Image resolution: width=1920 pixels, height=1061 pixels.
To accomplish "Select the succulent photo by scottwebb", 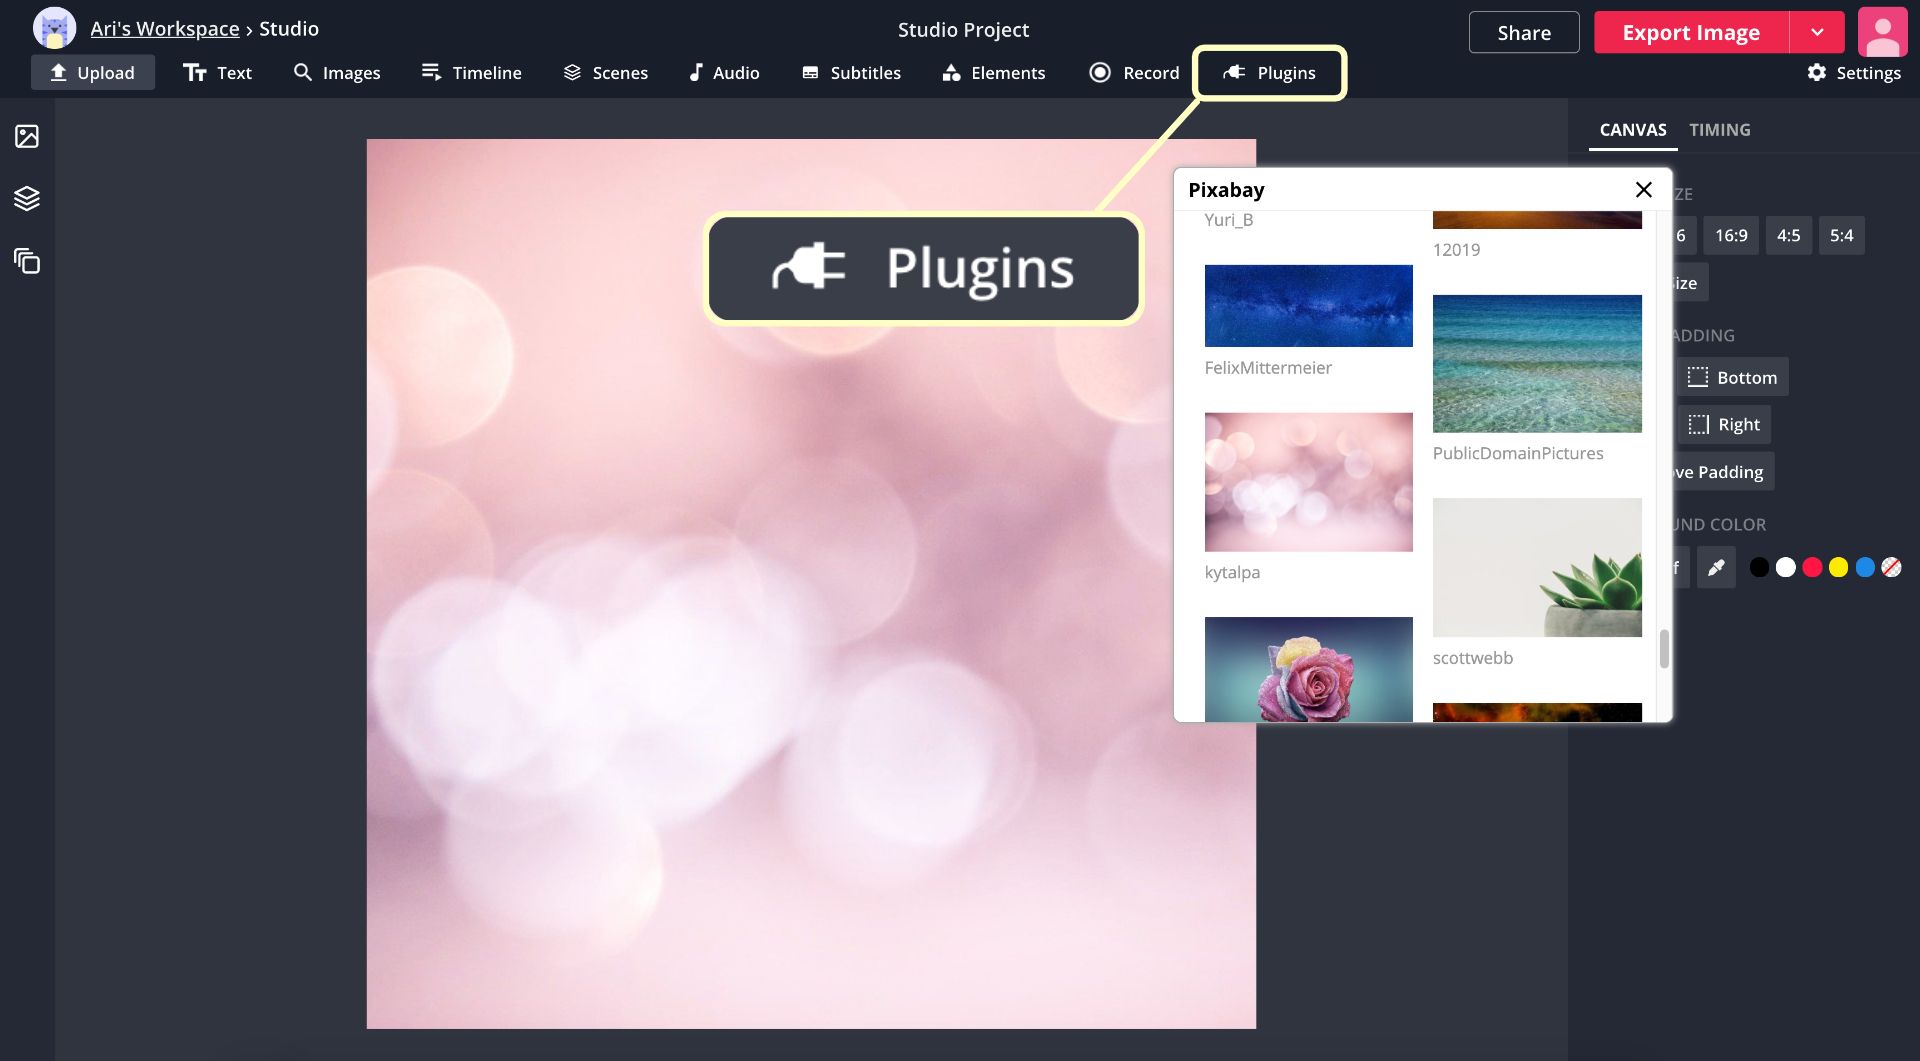I will (1536, 567).
